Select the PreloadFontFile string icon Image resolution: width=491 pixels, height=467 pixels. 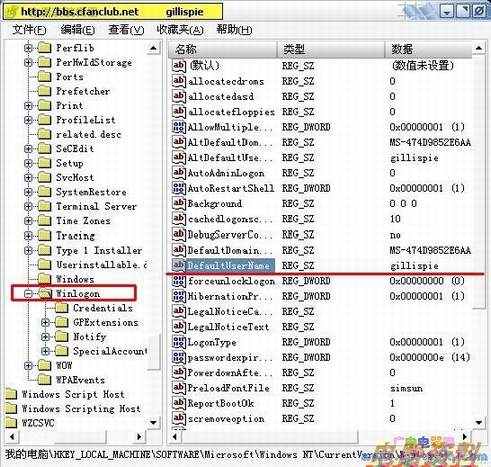pos(178,388)
